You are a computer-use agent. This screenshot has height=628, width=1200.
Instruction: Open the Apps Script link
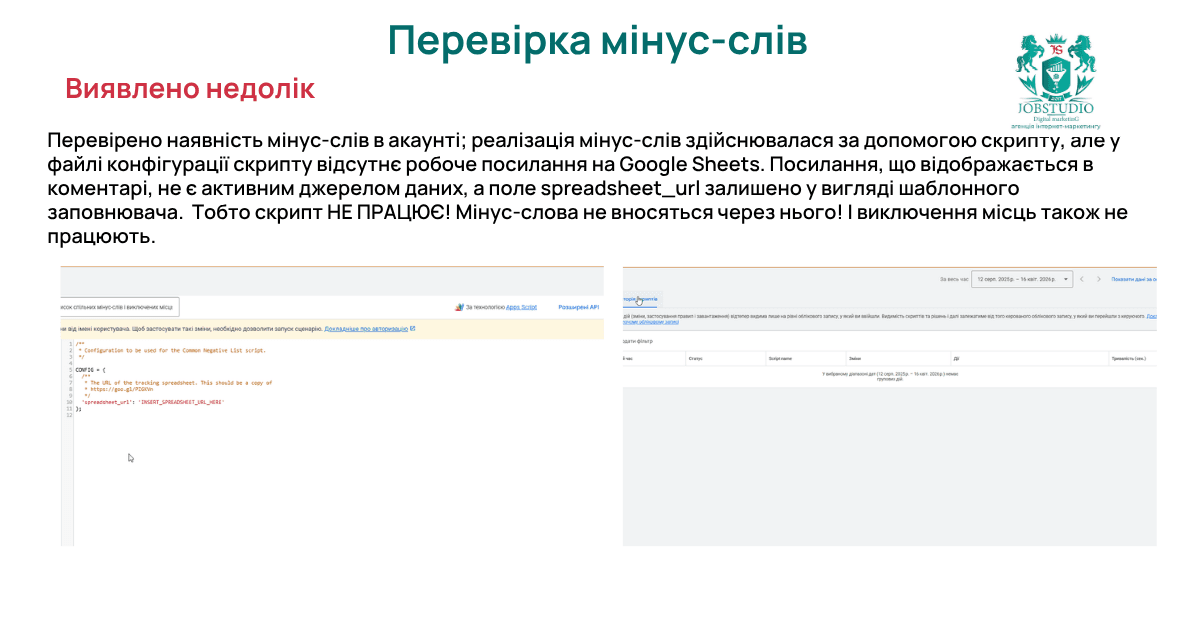coord(521,307)
